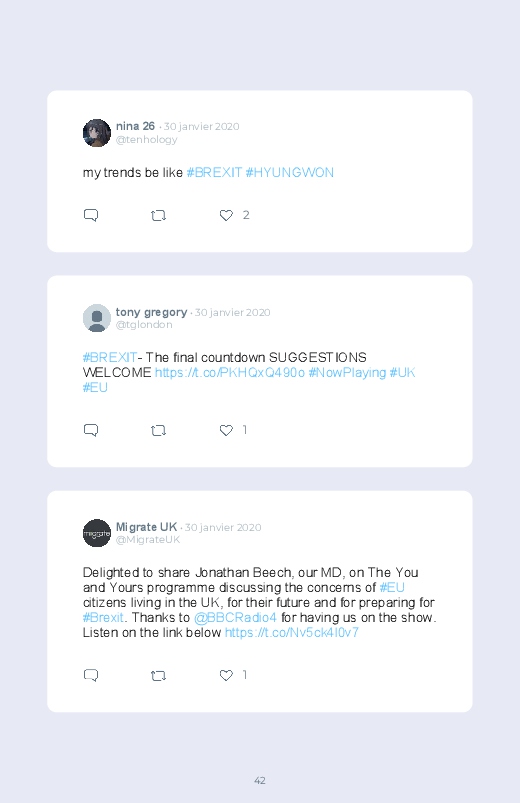Open nina 26 profile avatar

pos(97,133)
